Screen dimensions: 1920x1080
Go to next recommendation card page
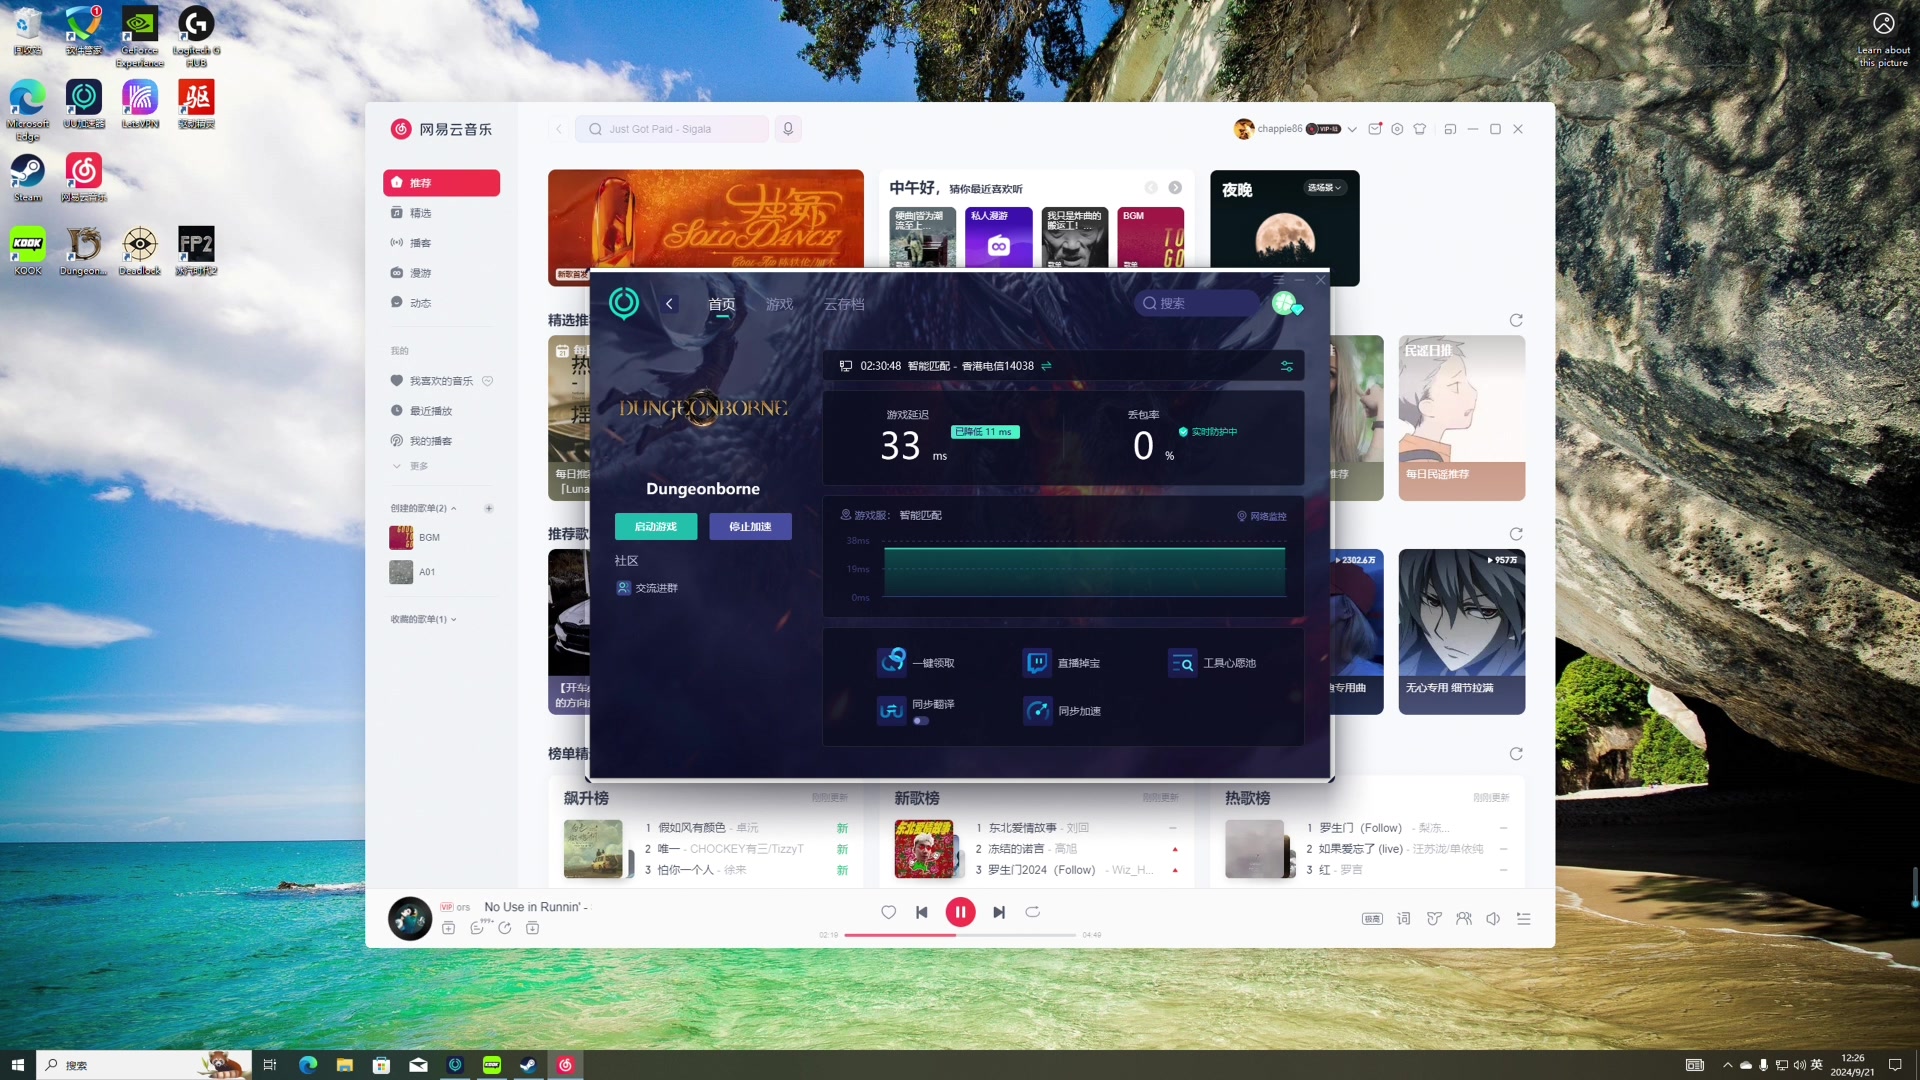pos(1175,188)
